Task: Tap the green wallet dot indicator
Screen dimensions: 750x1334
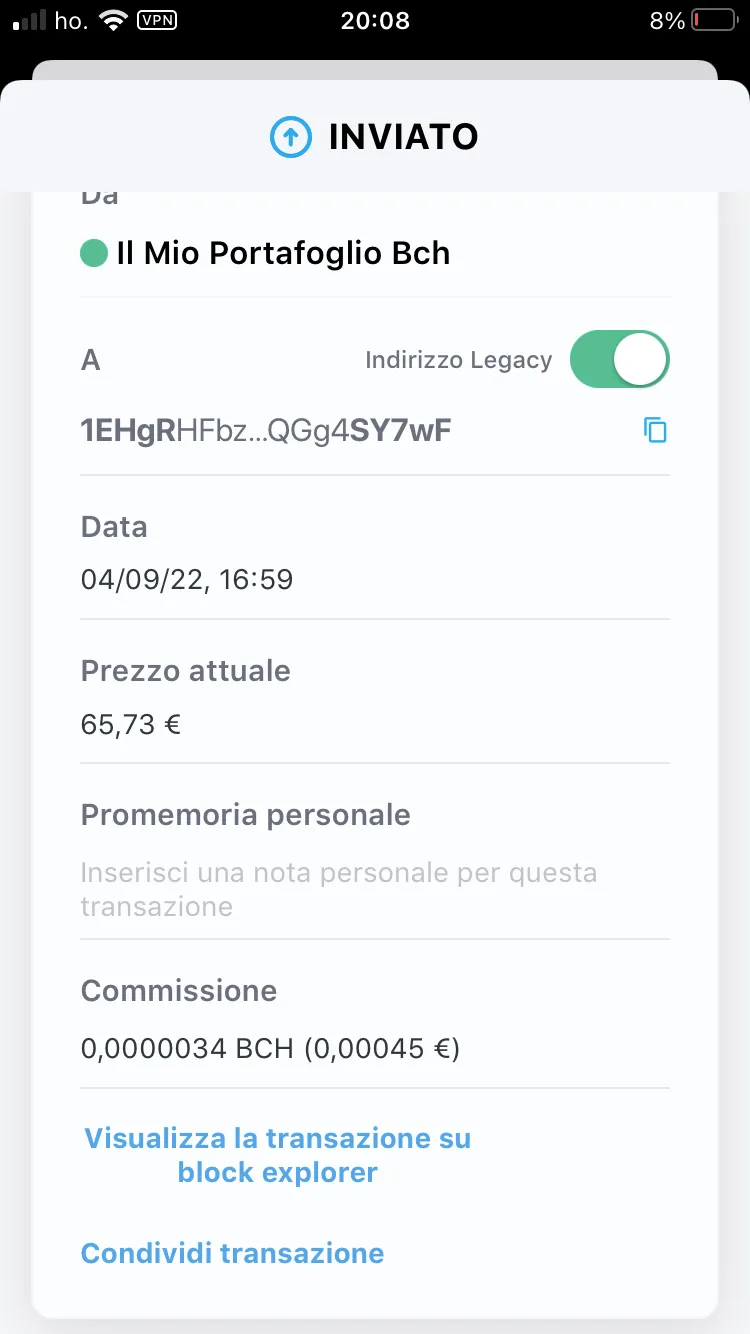Action: [94, 253]
